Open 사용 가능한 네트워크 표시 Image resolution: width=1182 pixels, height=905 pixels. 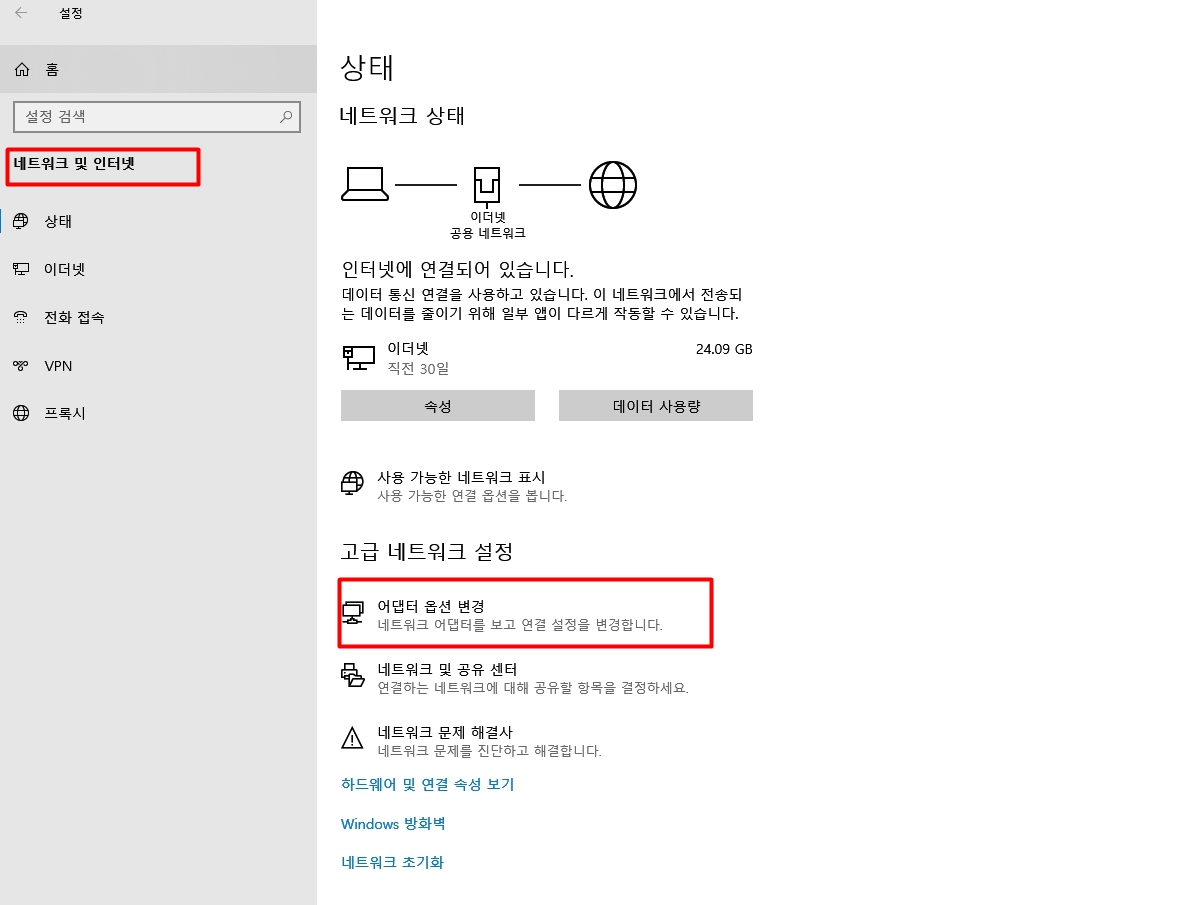tap(455, 486)
